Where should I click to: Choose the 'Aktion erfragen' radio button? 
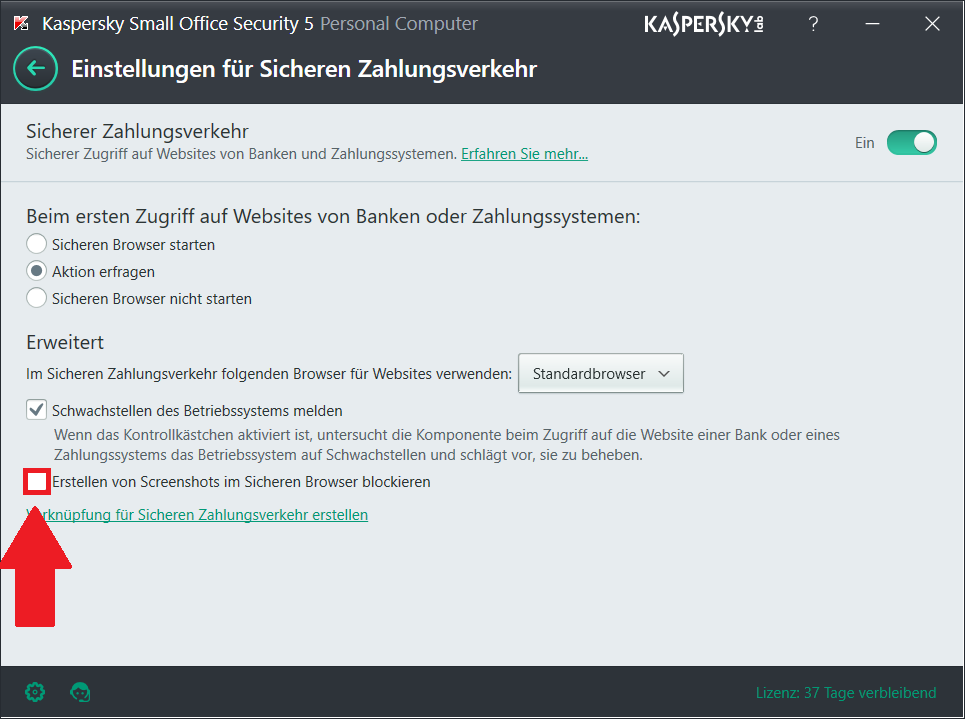(x=36, y=271)
